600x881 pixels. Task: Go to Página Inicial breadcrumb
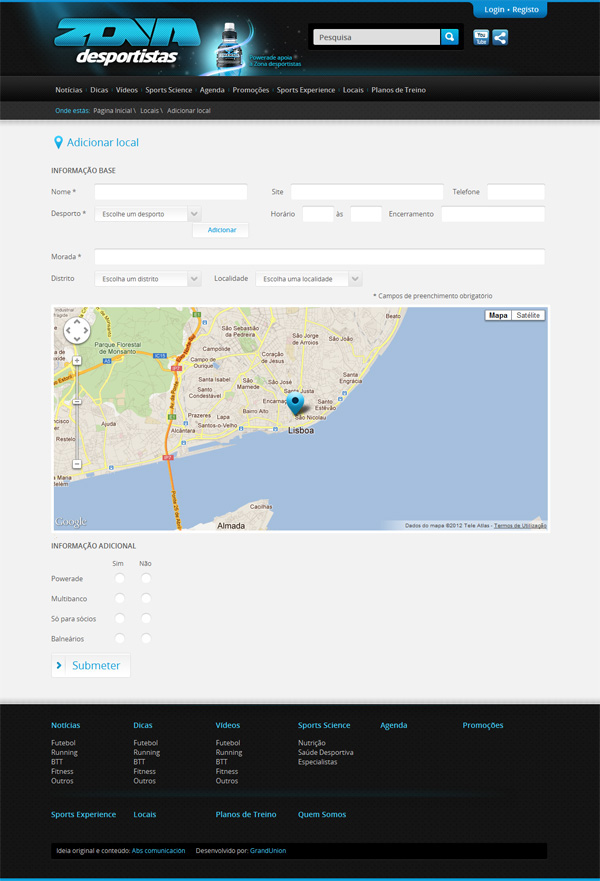point(113,111)
